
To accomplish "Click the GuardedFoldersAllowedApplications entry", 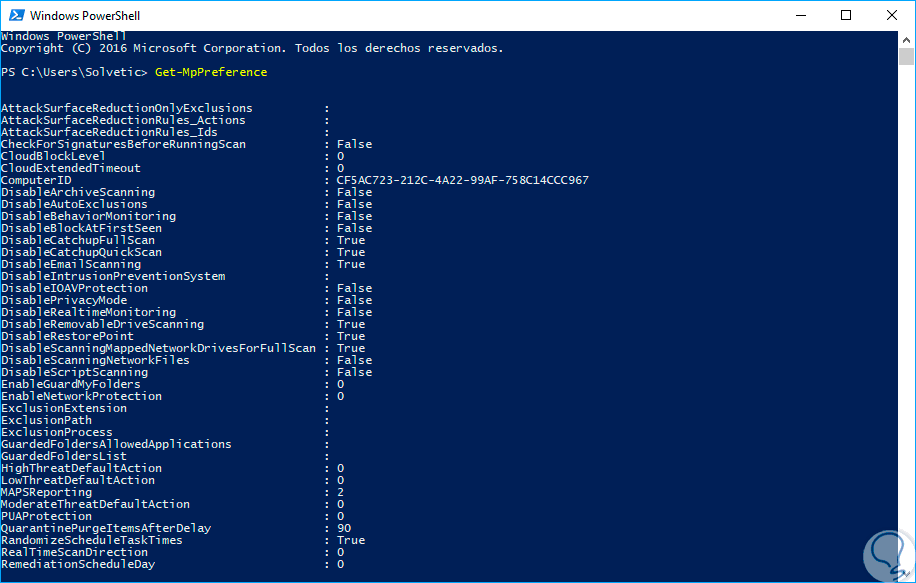I will pos(116,444).
